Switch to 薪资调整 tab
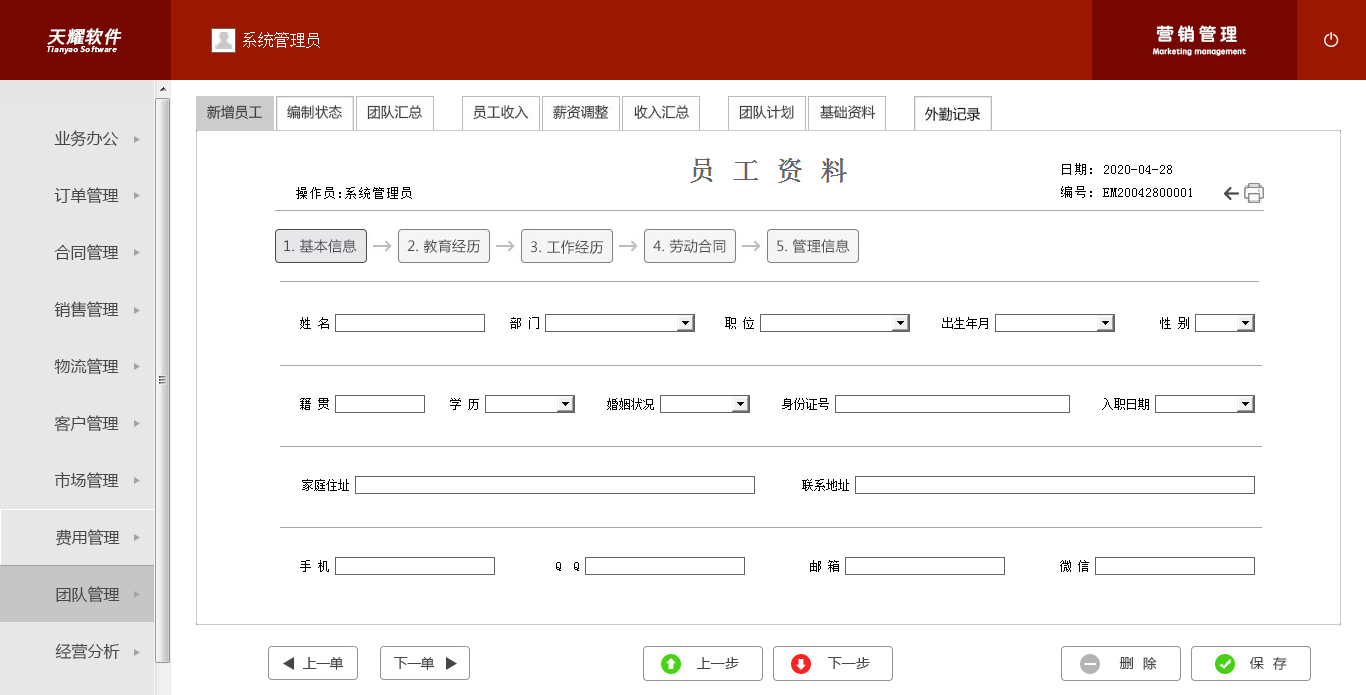This screenshot has height=695, width=1366. click(581, 113)
